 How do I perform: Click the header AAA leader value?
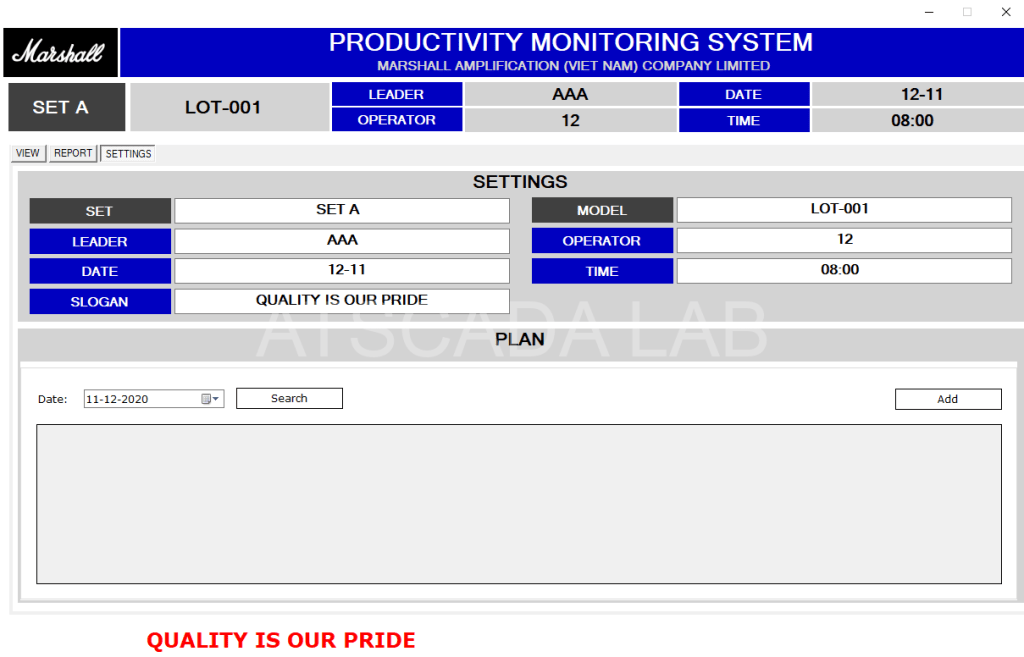(570, 94)
